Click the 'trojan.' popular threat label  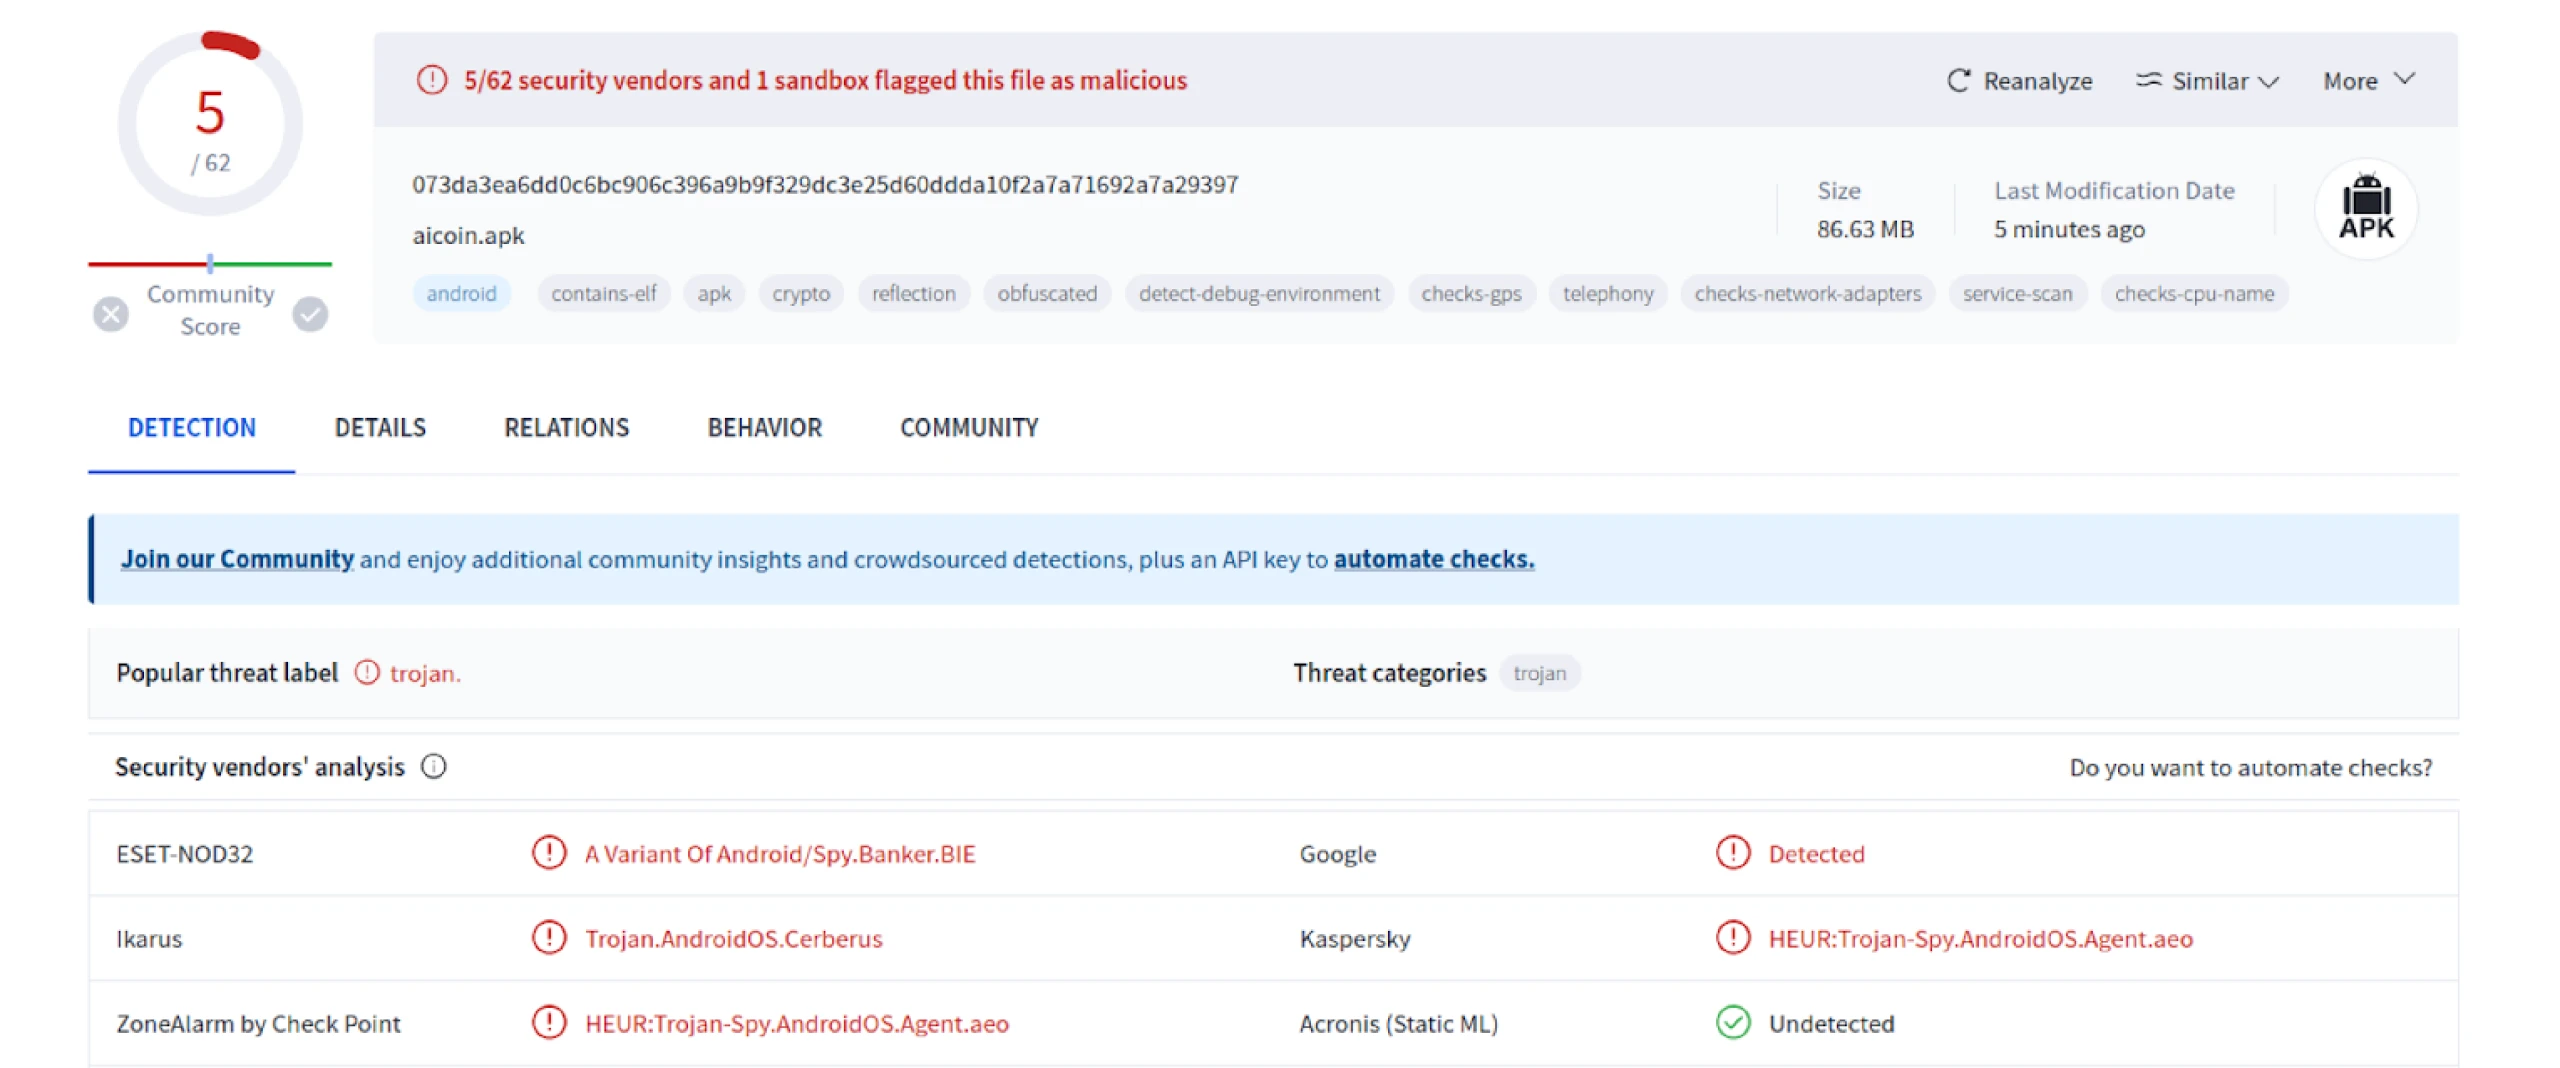(x=425, y=674)
